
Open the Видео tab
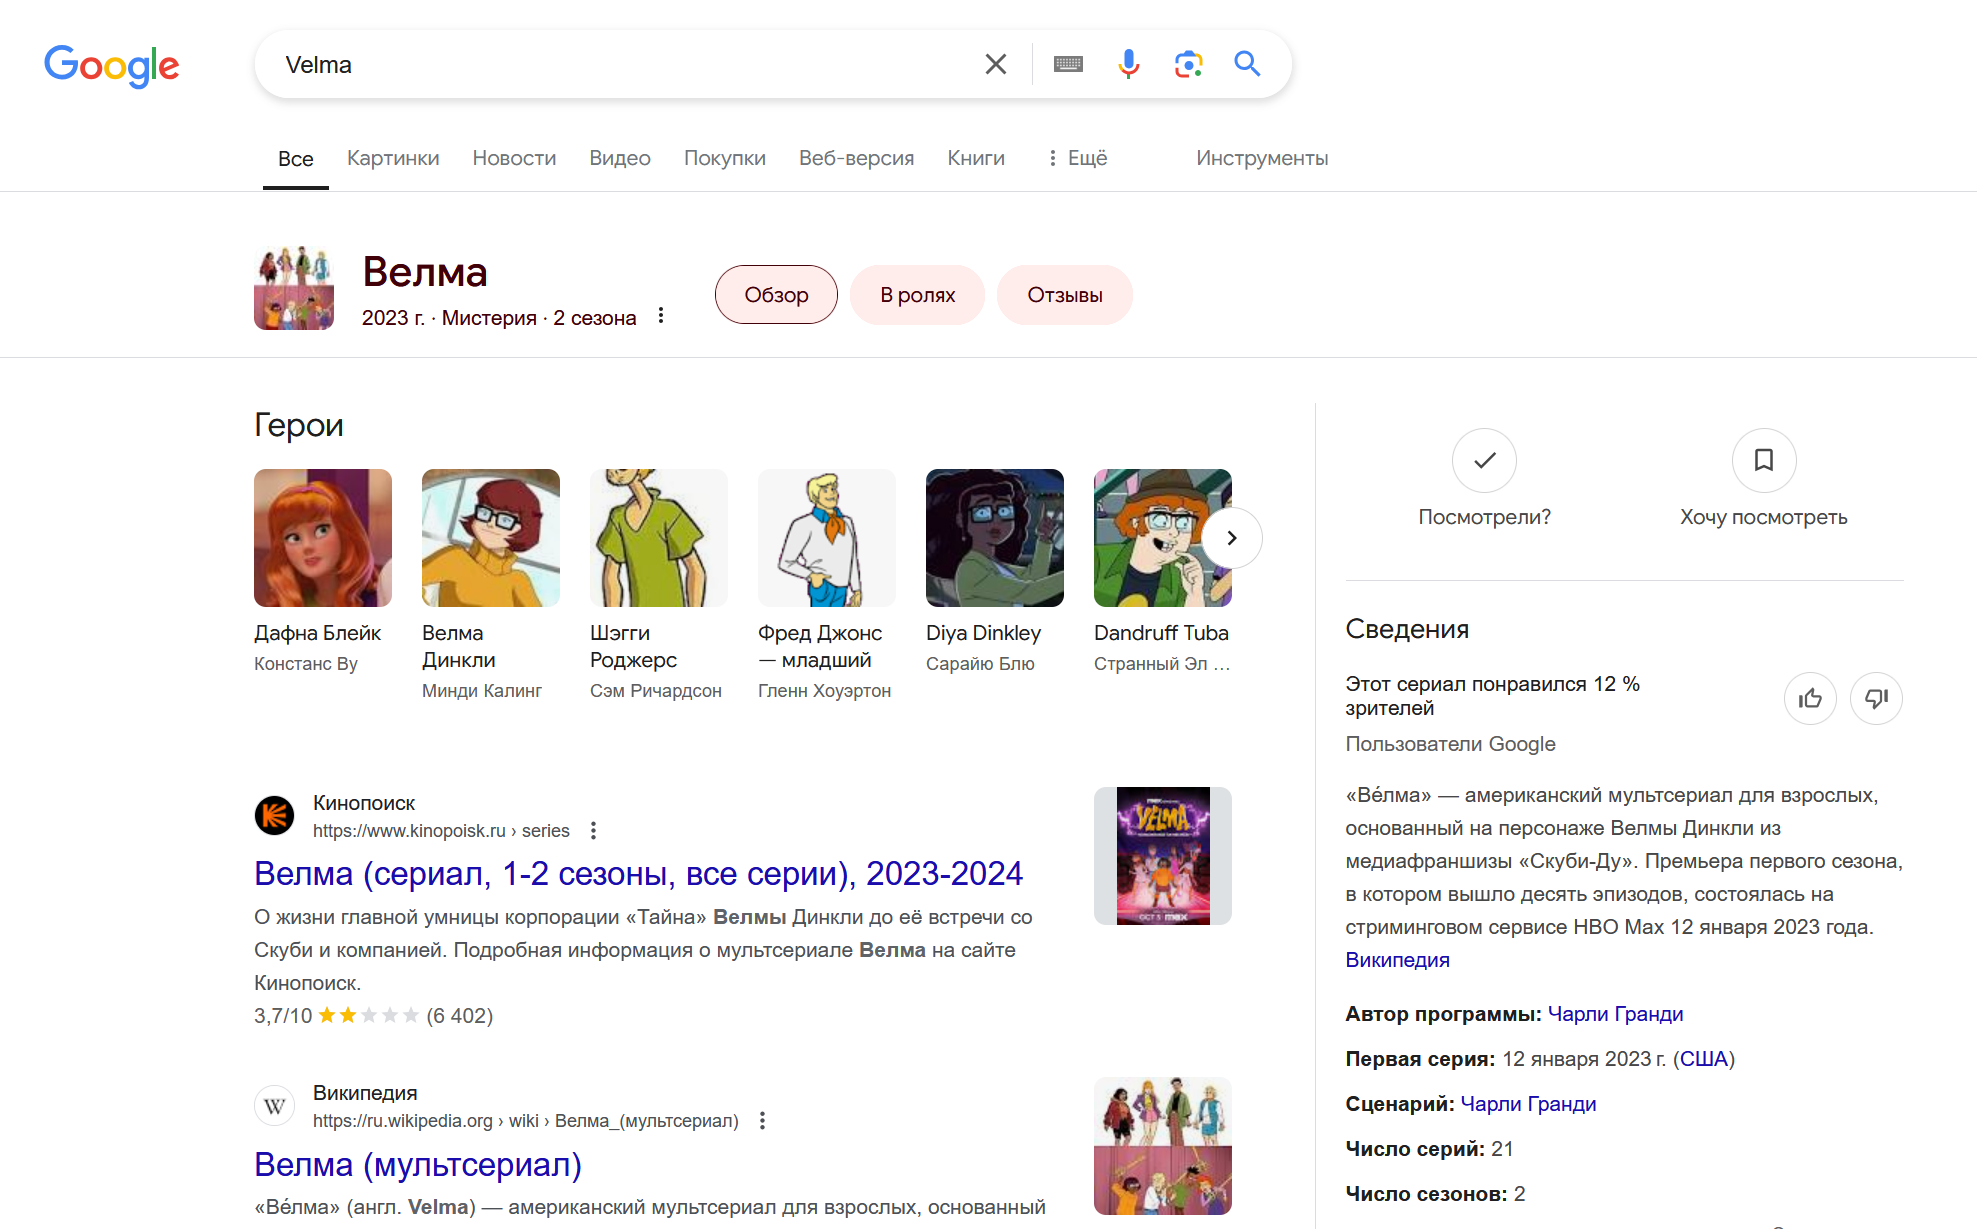pyautogui.click(x=620, y=158)
